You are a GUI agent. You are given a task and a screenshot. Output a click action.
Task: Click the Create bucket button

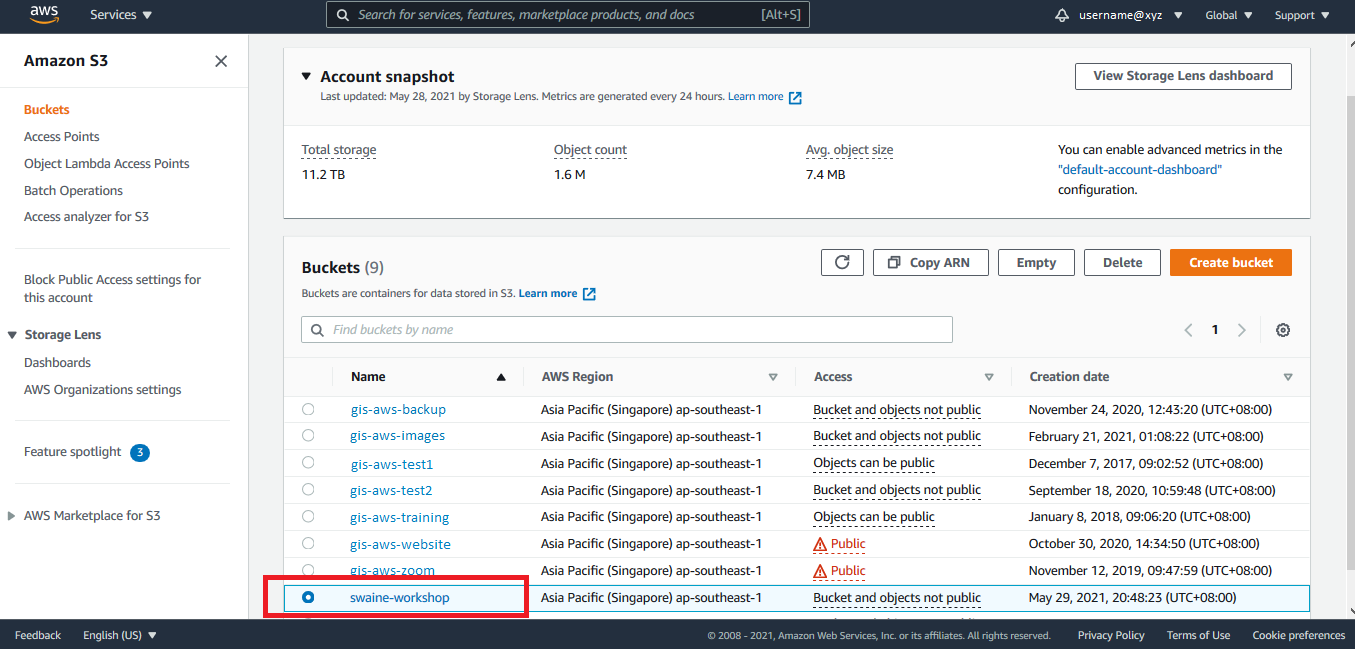coord(1231,262)
